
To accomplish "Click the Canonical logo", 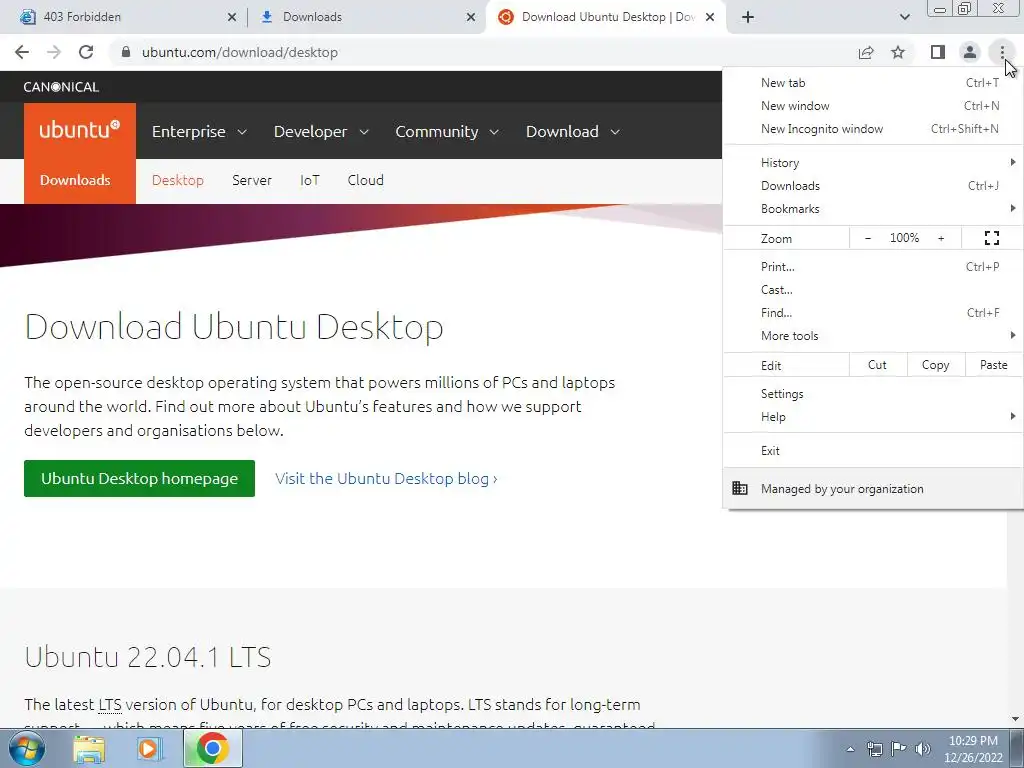I will click(x=61, y=87).
